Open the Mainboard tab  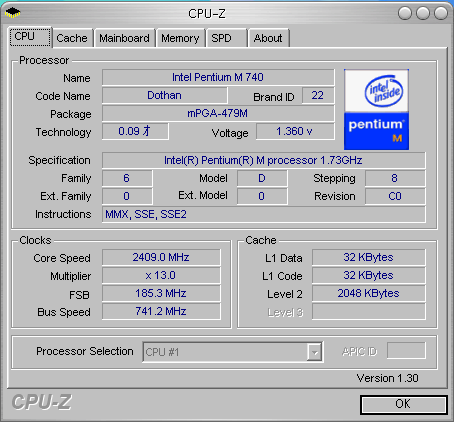[124, 38]
